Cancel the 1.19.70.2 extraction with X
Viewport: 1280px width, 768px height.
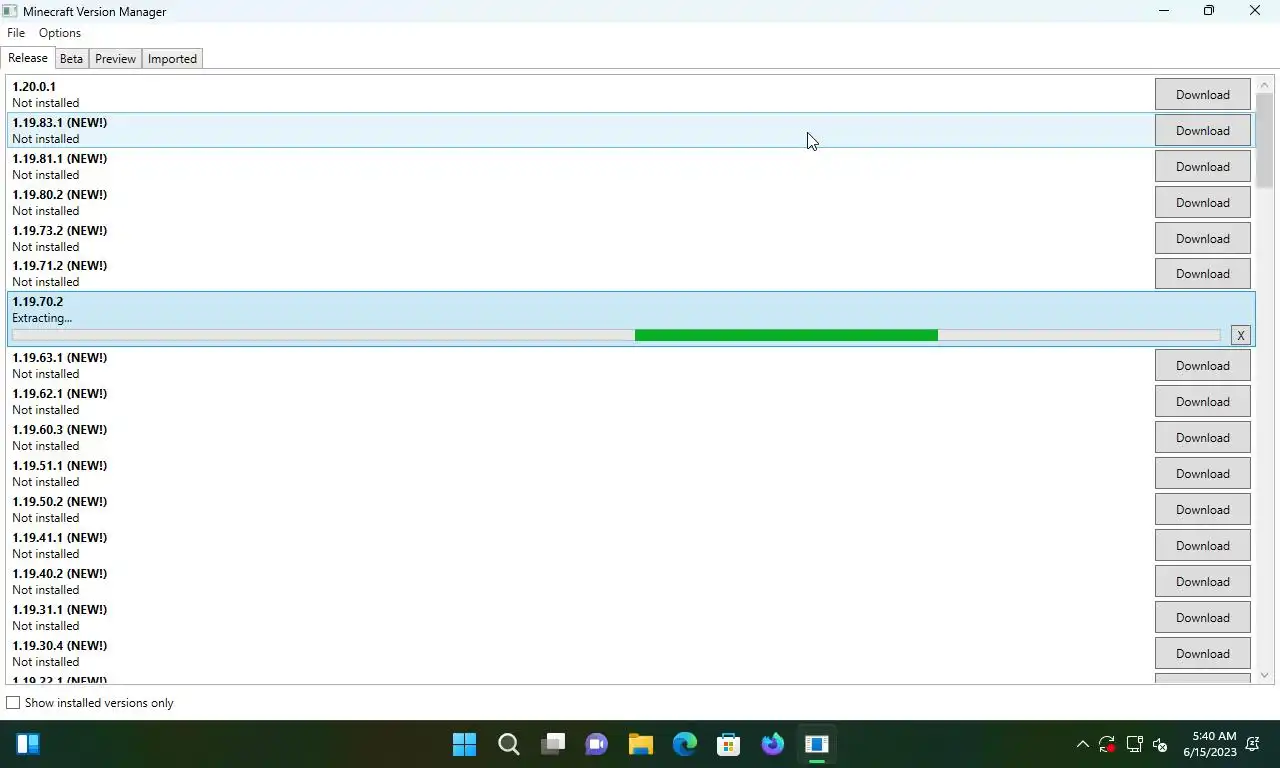point(1240,336)
